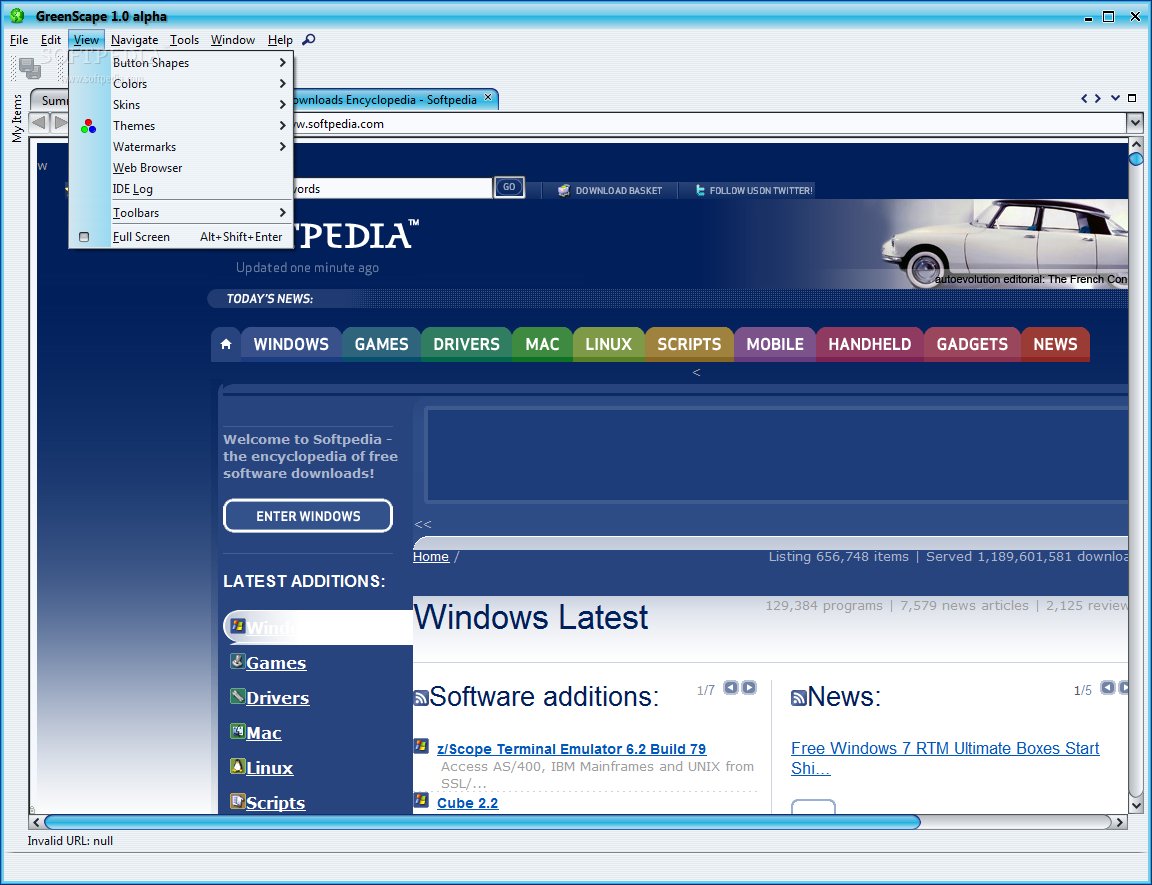Click the horizontal scrollbar thumb
The image size is (1152, 885).
click(482, 822)
